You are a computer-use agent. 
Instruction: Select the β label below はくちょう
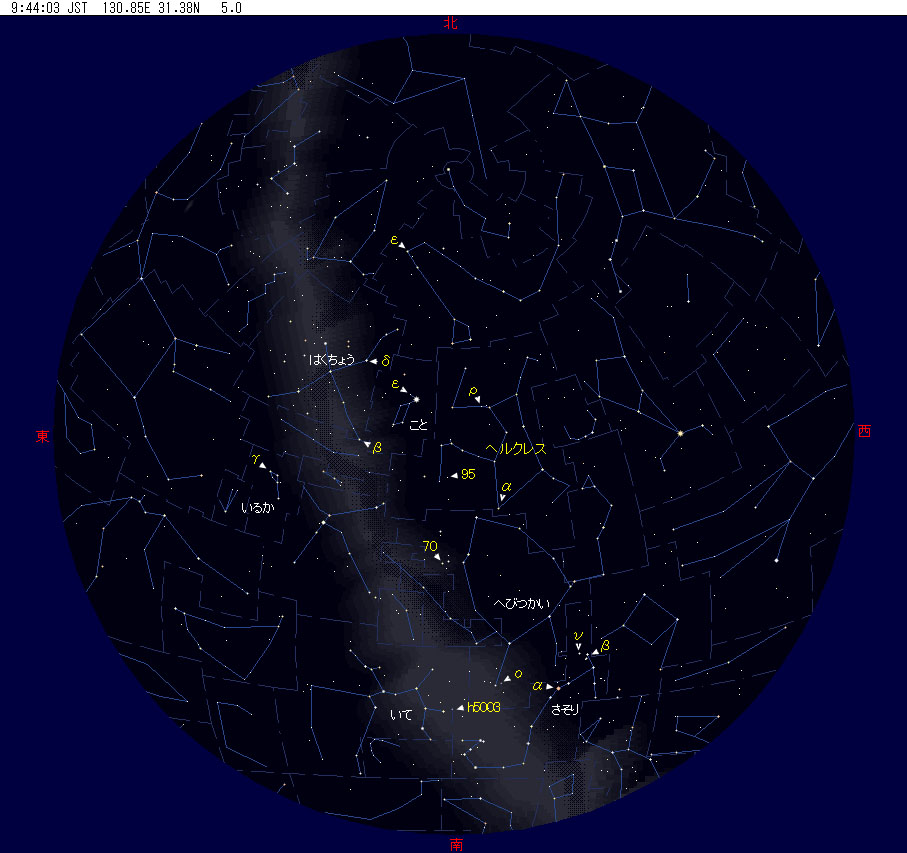(x=377, y=448)
